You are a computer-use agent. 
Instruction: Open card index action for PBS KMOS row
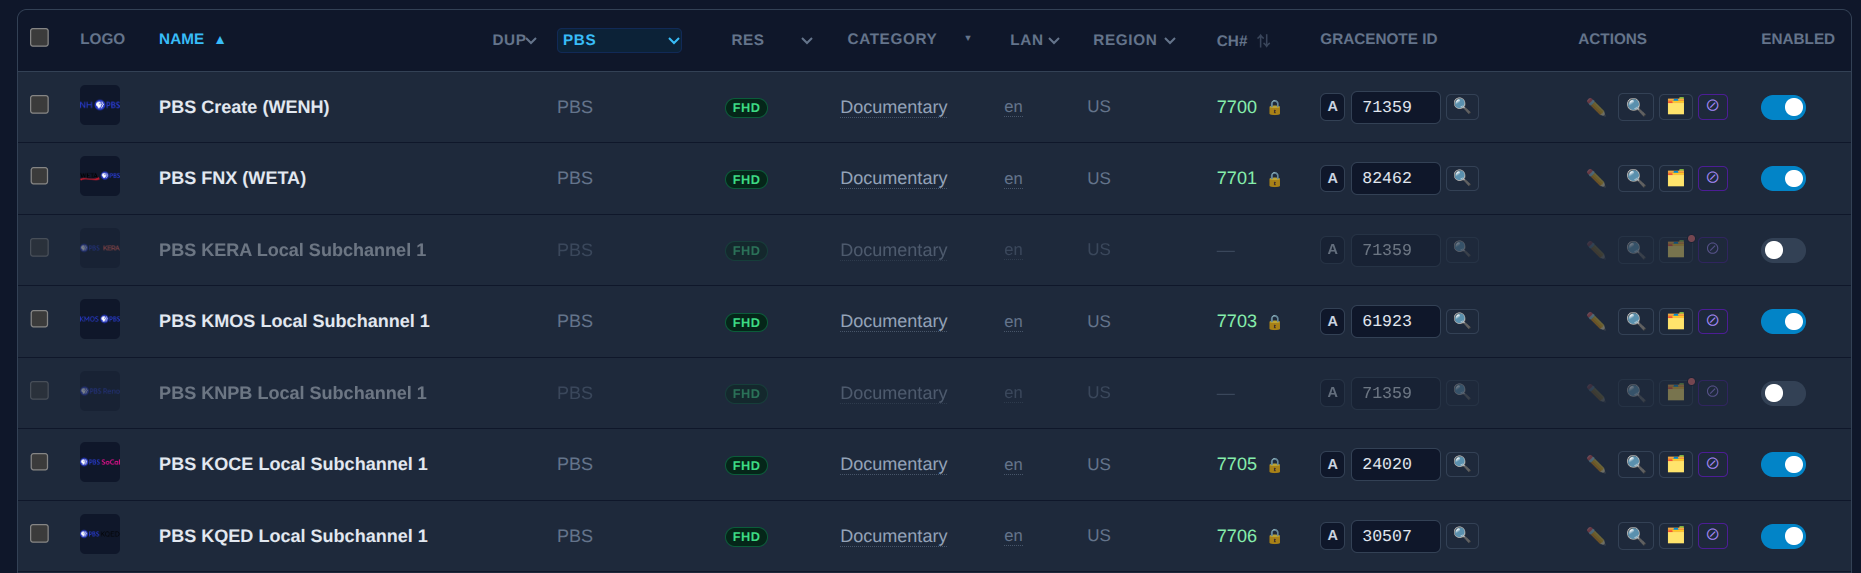[1676, 320]
